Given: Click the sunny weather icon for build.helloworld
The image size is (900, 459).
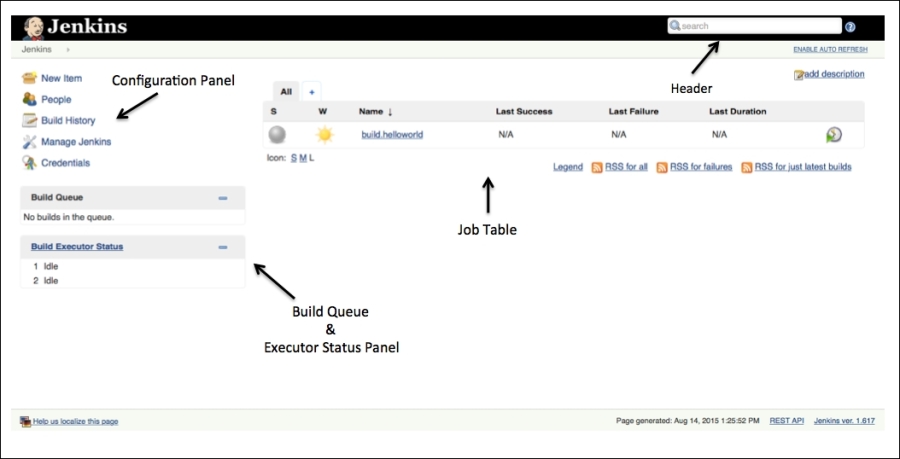Looking at the screenshot, I should pos(324,135).
